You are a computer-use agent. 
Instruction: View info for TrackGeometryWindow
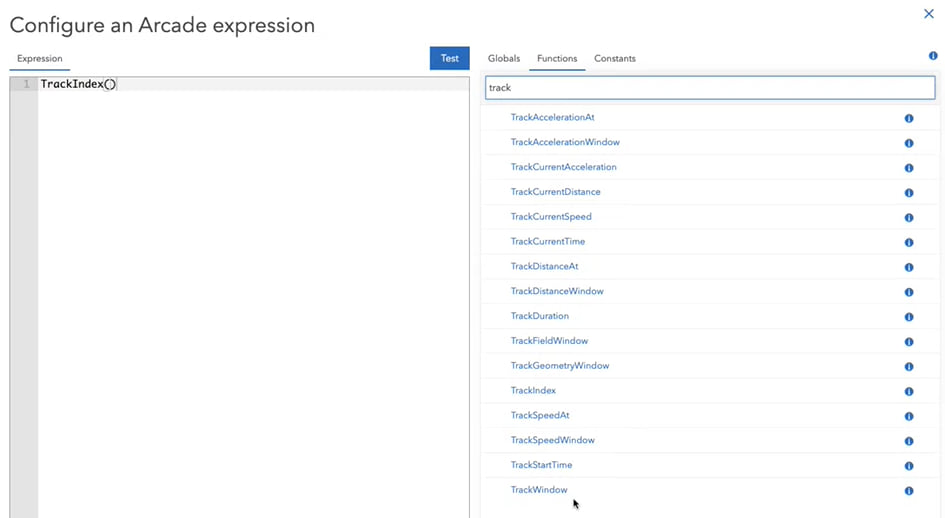pyautogui.click(x=909, y=367)
